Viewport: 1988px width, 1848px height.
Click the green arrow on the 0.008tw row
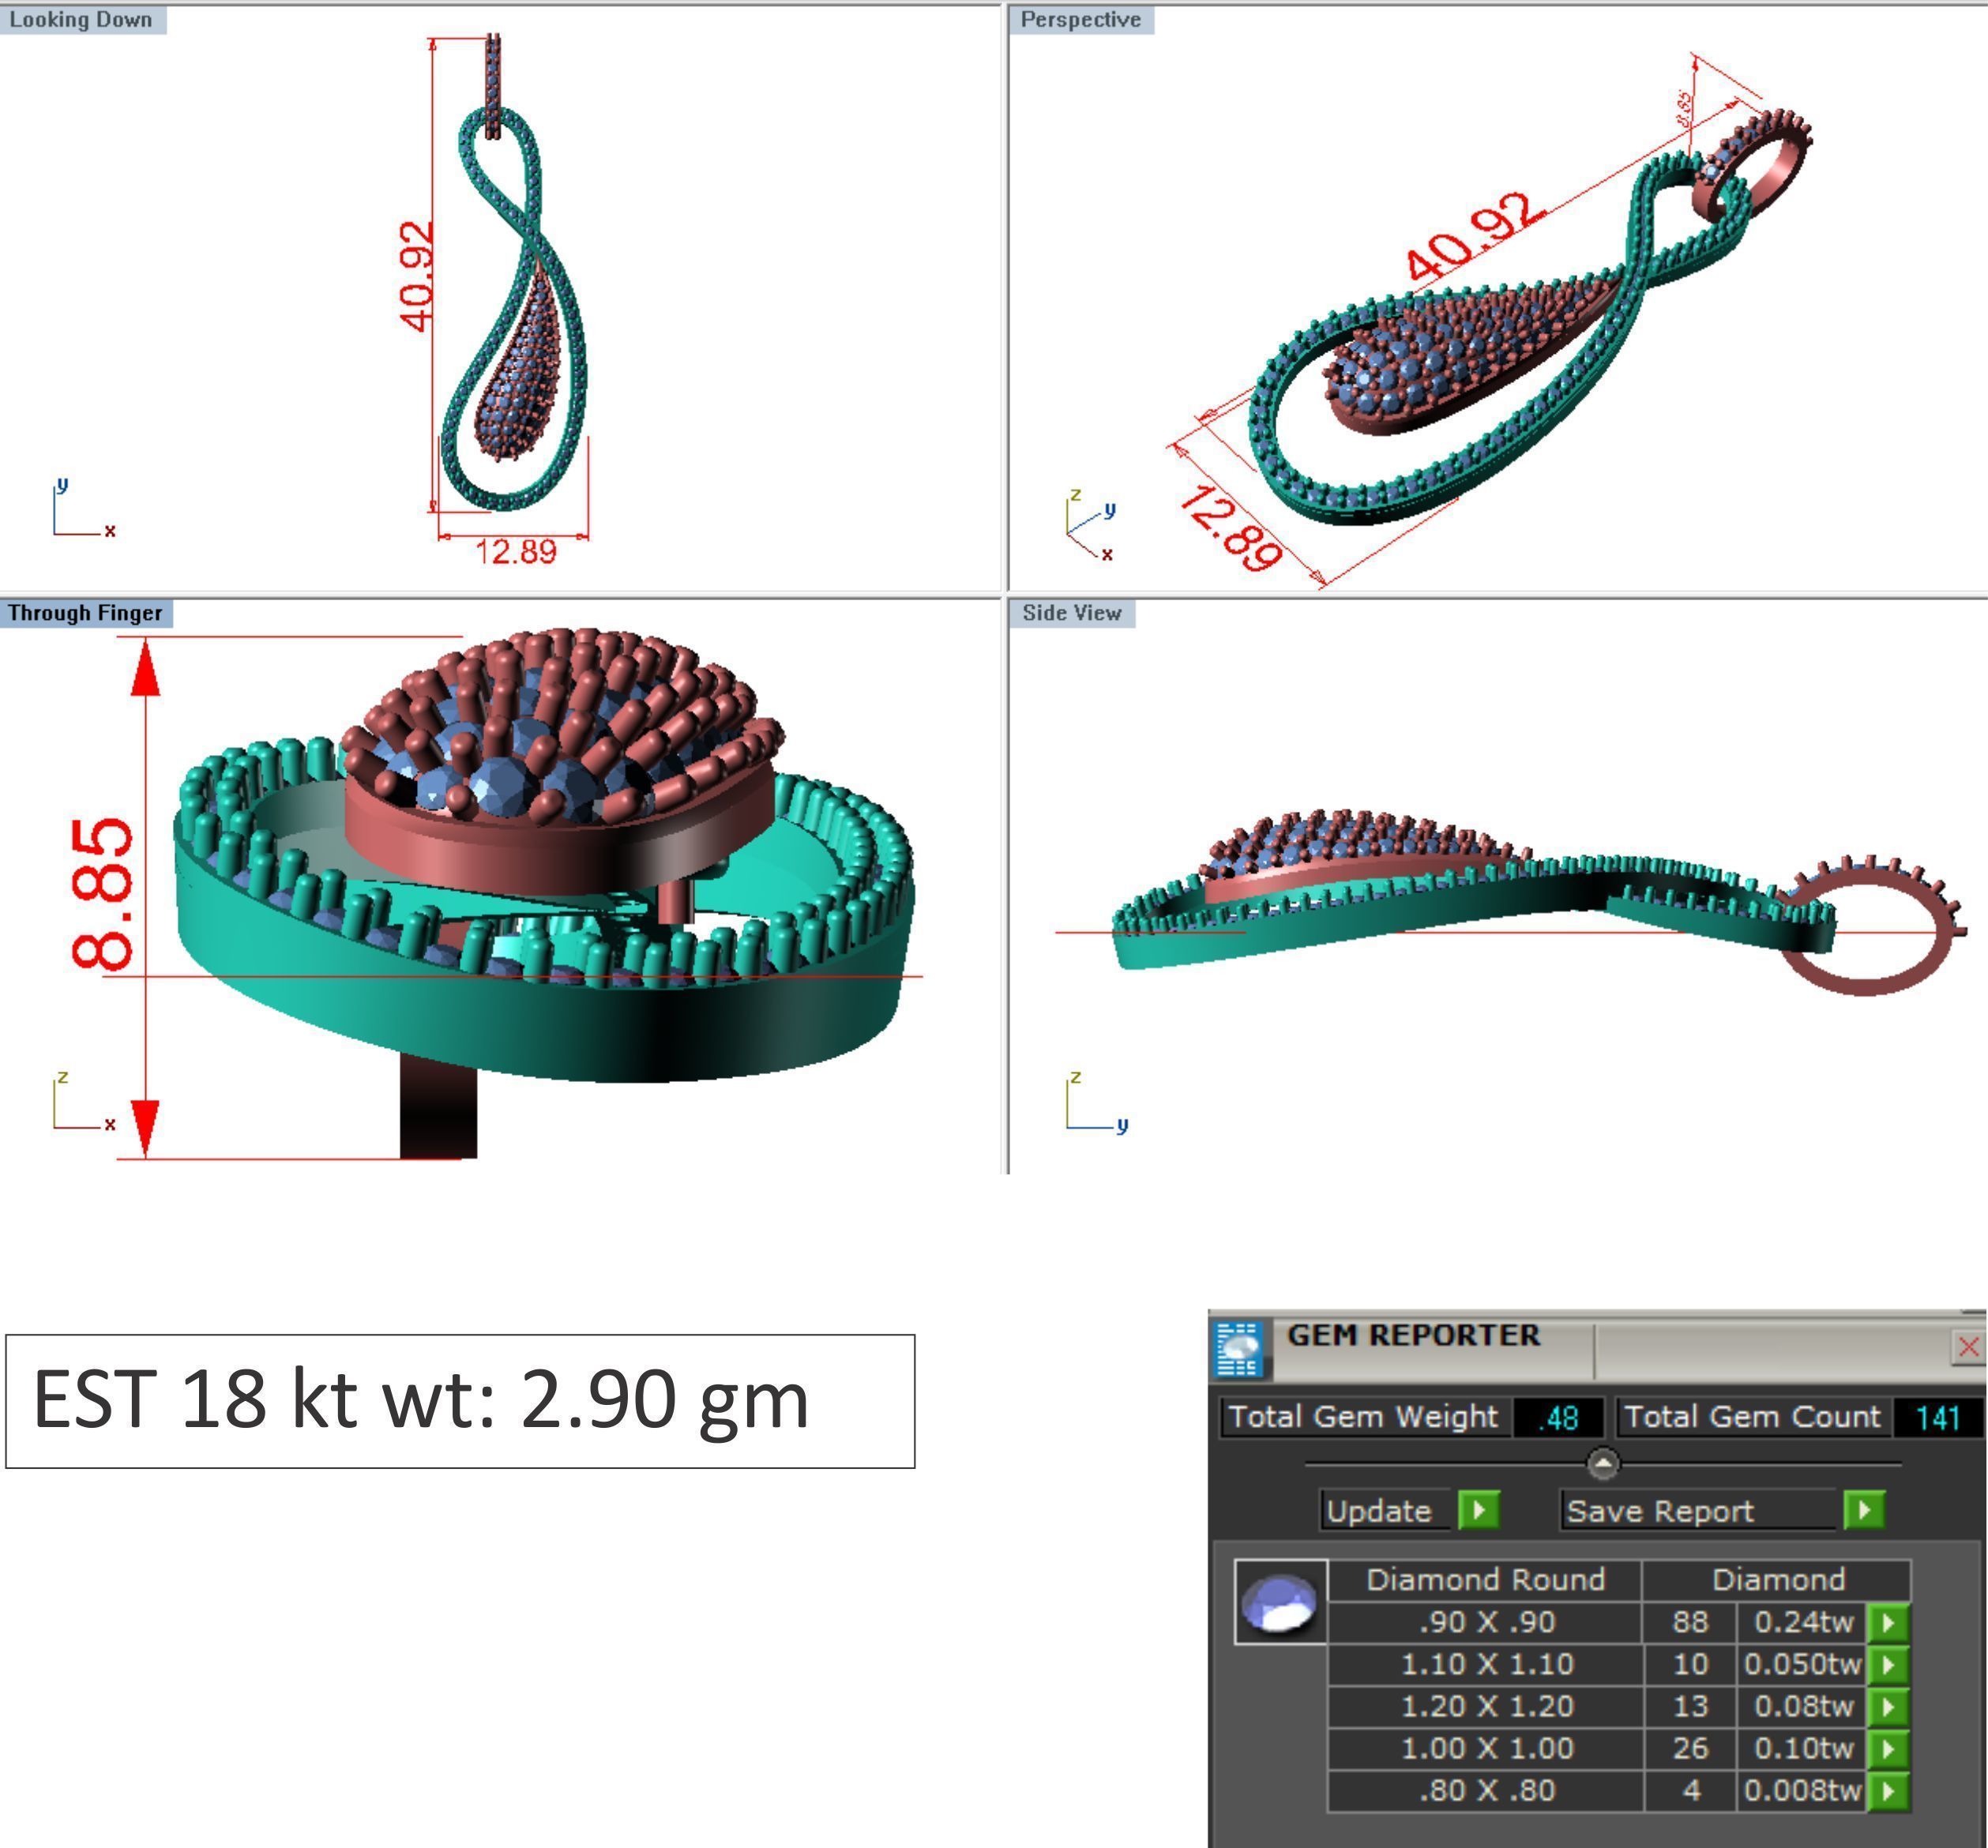[1889, 1790]
